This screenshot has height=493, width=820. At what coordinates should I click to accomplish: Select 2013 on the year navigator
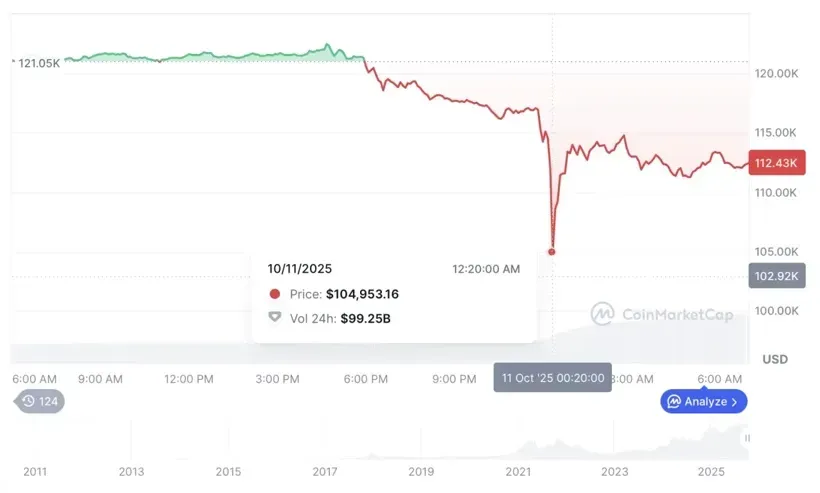(131, 471)
